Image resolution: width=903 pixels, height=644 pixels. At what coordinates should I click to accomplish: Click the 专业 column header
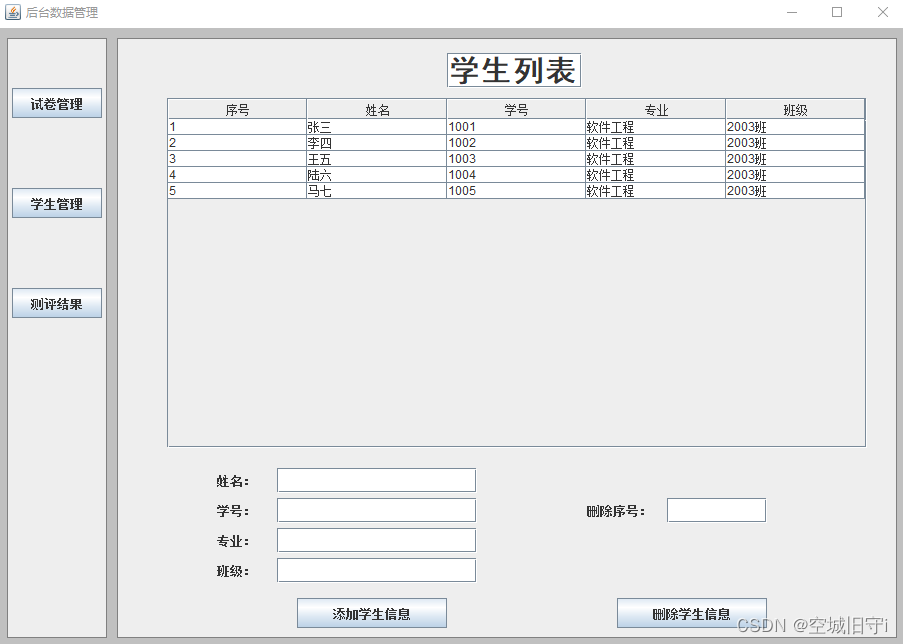tap(655, 108)
